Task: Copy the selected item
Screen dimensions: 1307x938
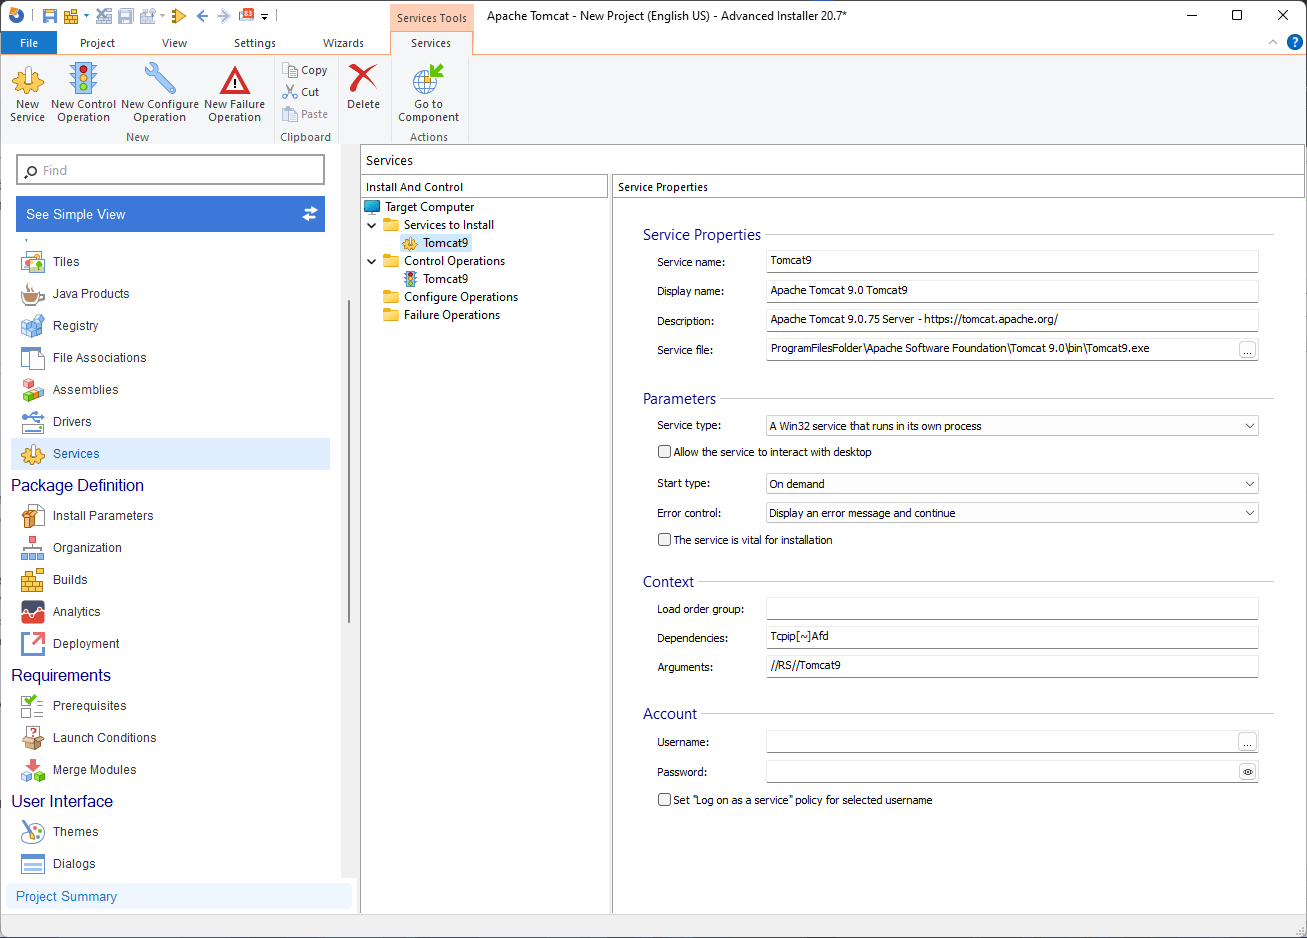Action: (x=305, y=70)
